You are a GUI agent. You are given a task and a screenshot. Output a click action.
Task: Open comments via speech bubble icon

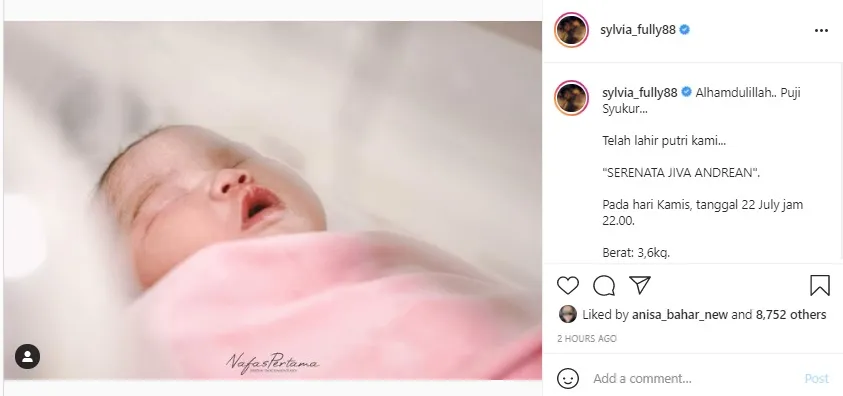click(604, 285)
